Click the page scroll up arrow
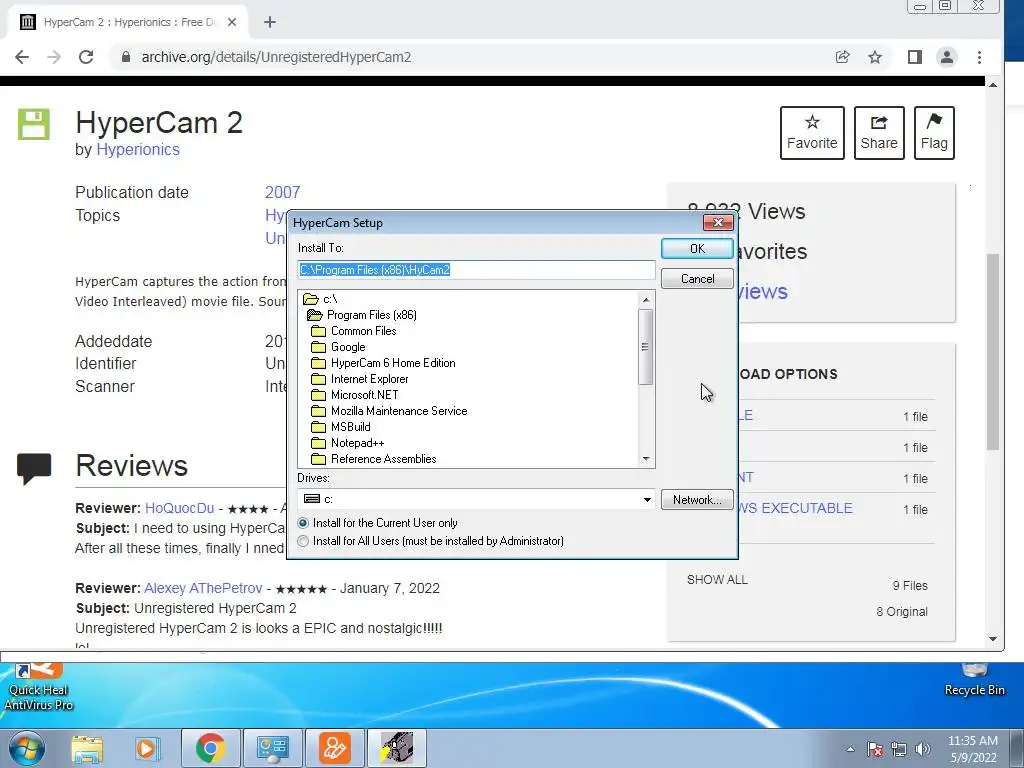 point(993,85)
